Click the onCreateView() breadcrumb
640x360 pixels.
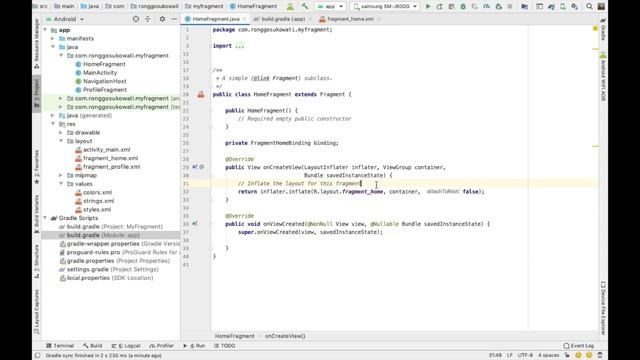(285, 336)
